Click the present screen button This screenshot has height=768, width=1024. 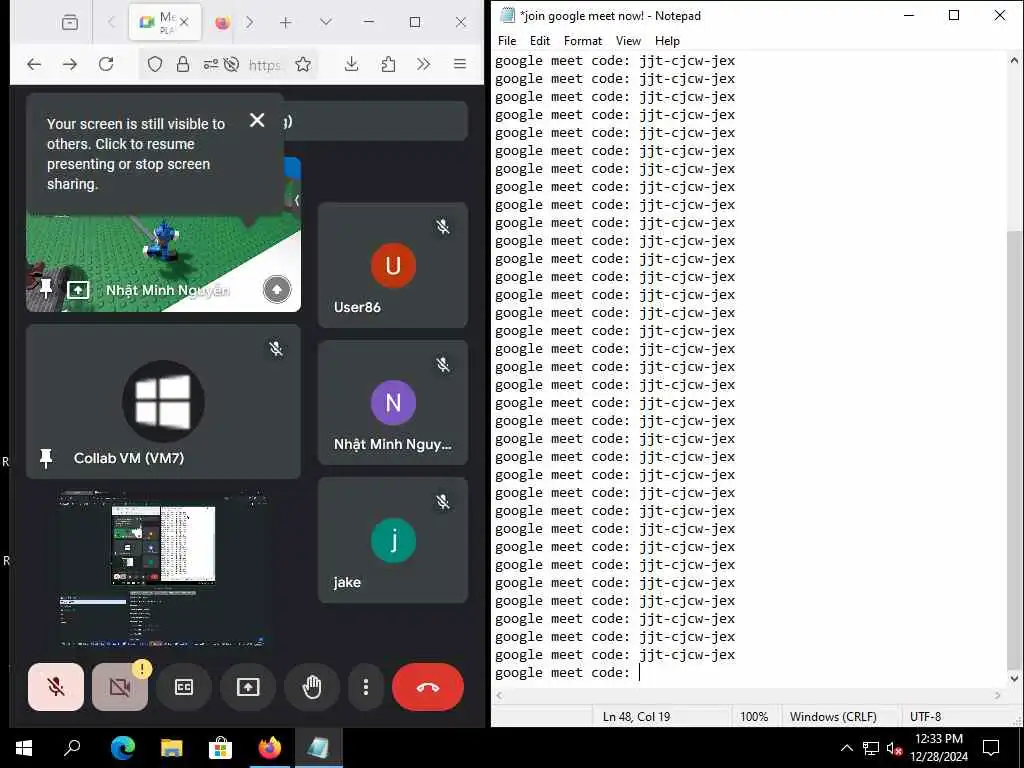tap(248, 687)
